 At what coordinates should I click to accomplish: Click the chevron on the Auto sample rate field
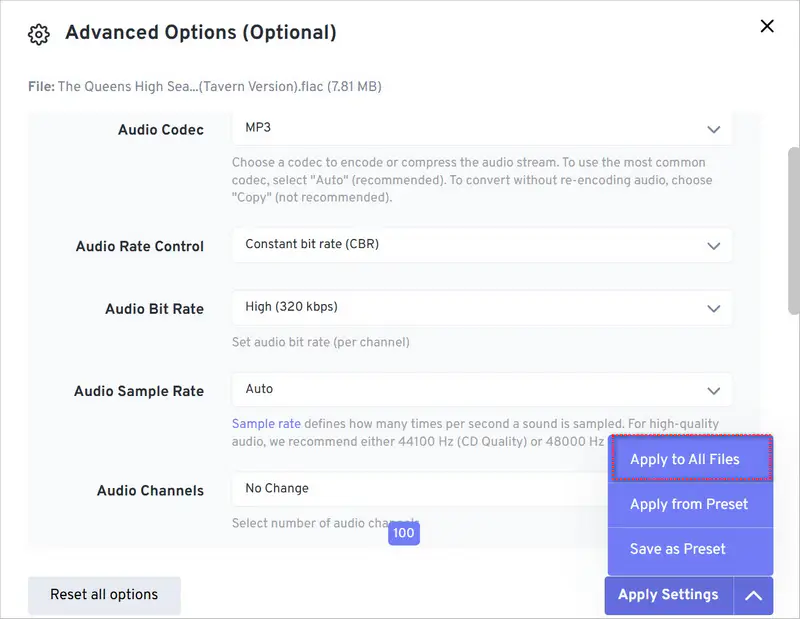tap(714, 390)
